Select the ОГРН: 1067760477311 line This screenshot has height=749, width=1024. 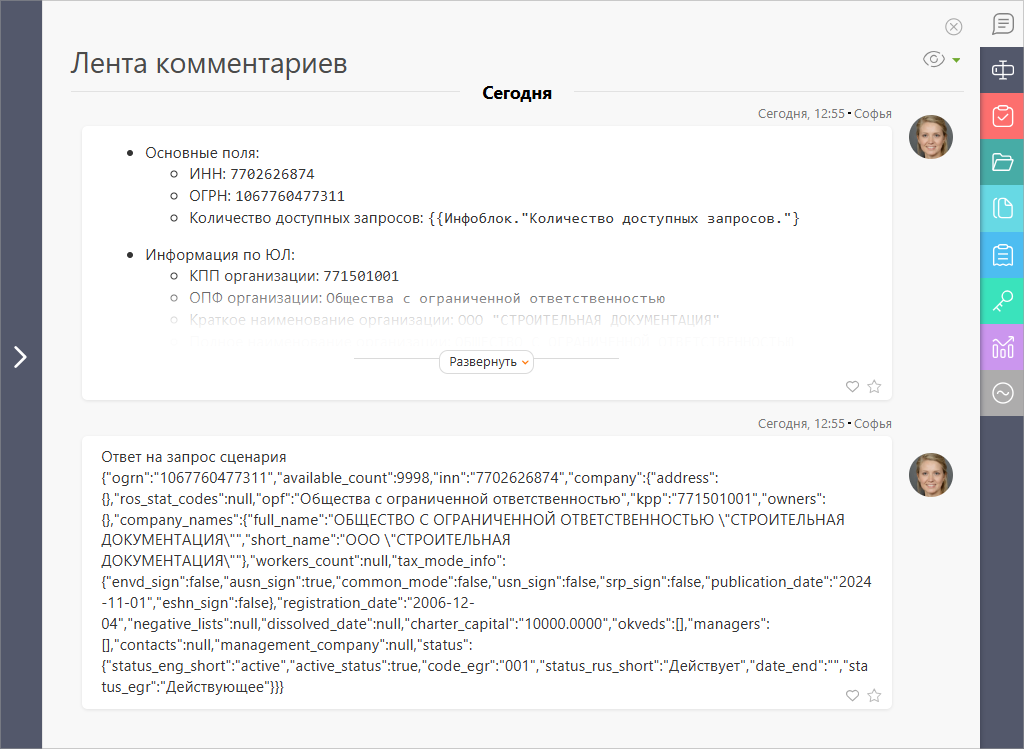267,196
